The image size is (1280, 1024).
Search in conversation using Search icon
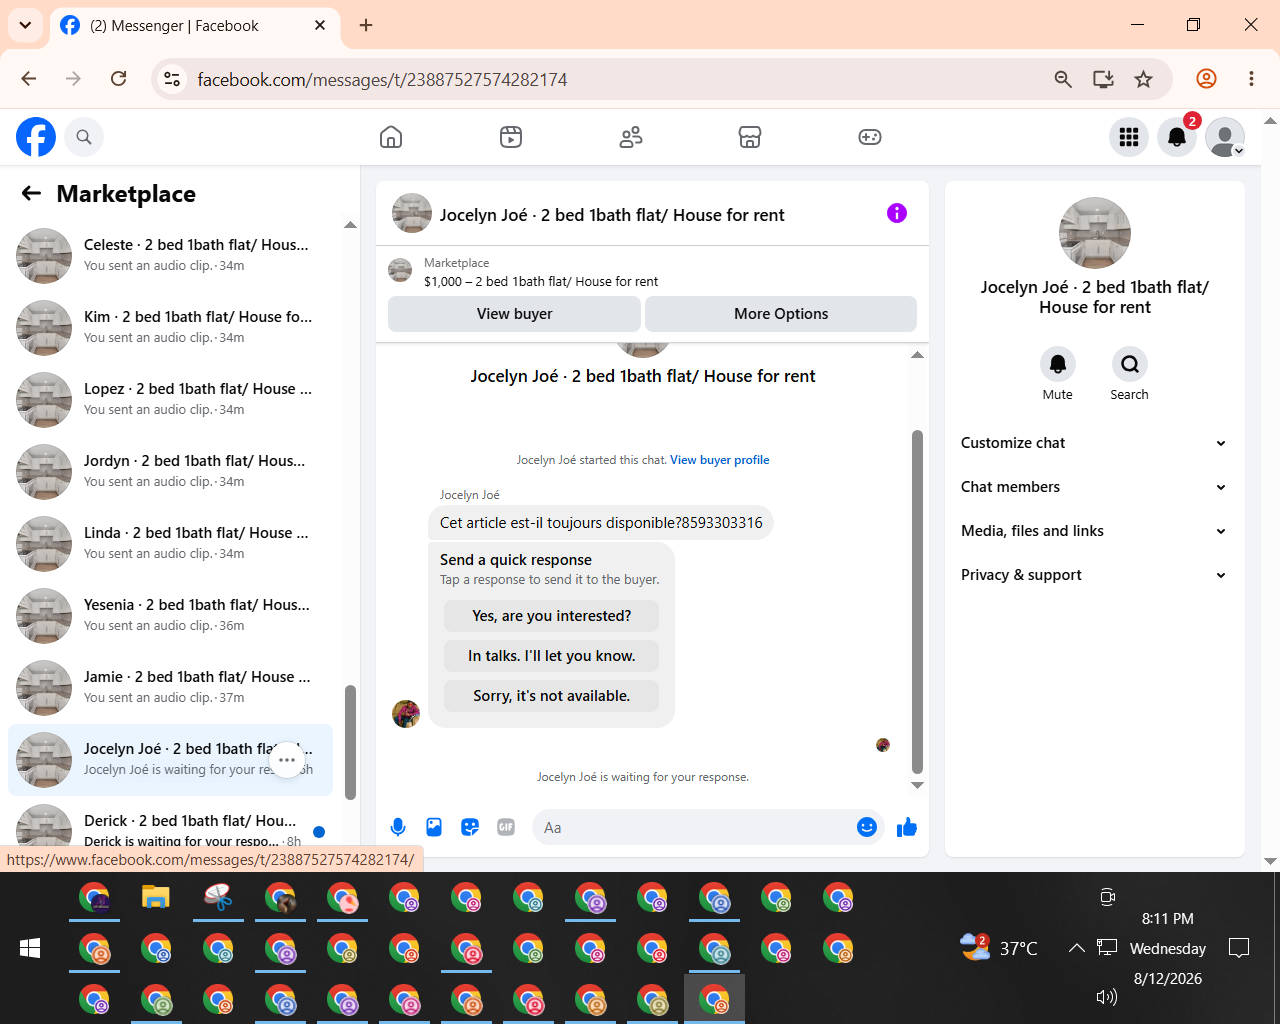tap(1130, 364)
